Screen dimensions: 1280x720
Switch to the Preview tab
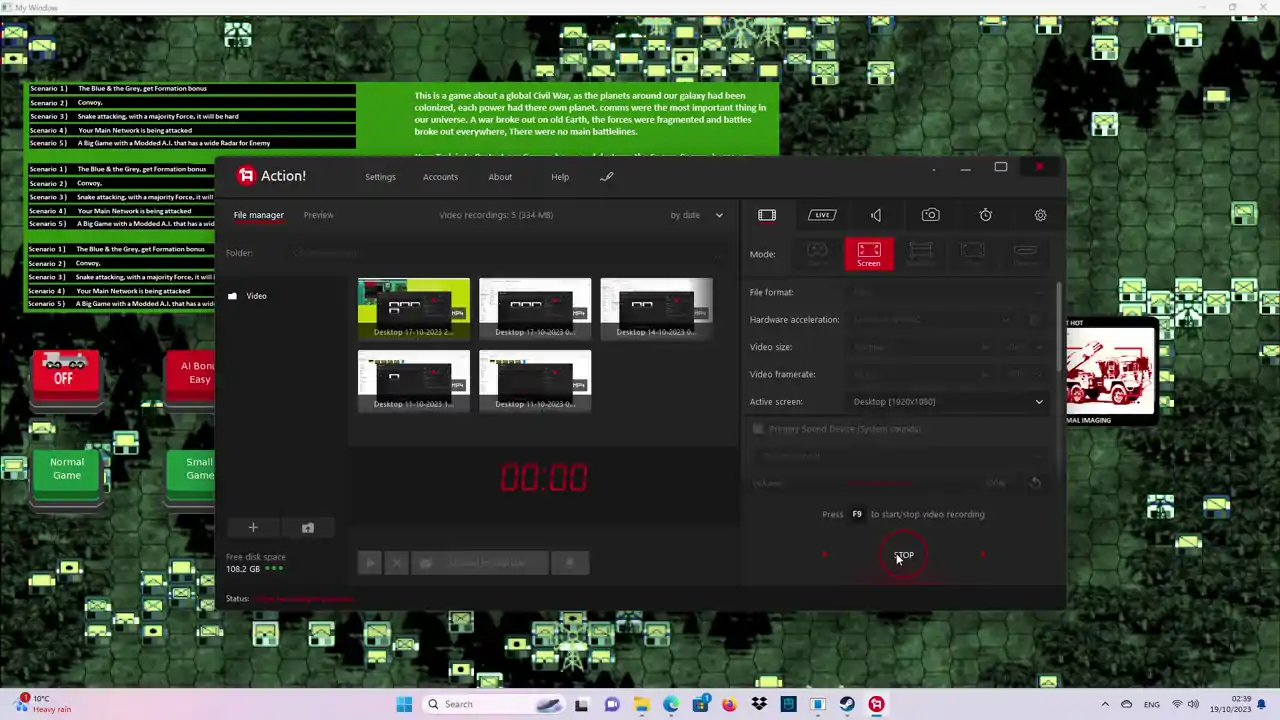319,215
